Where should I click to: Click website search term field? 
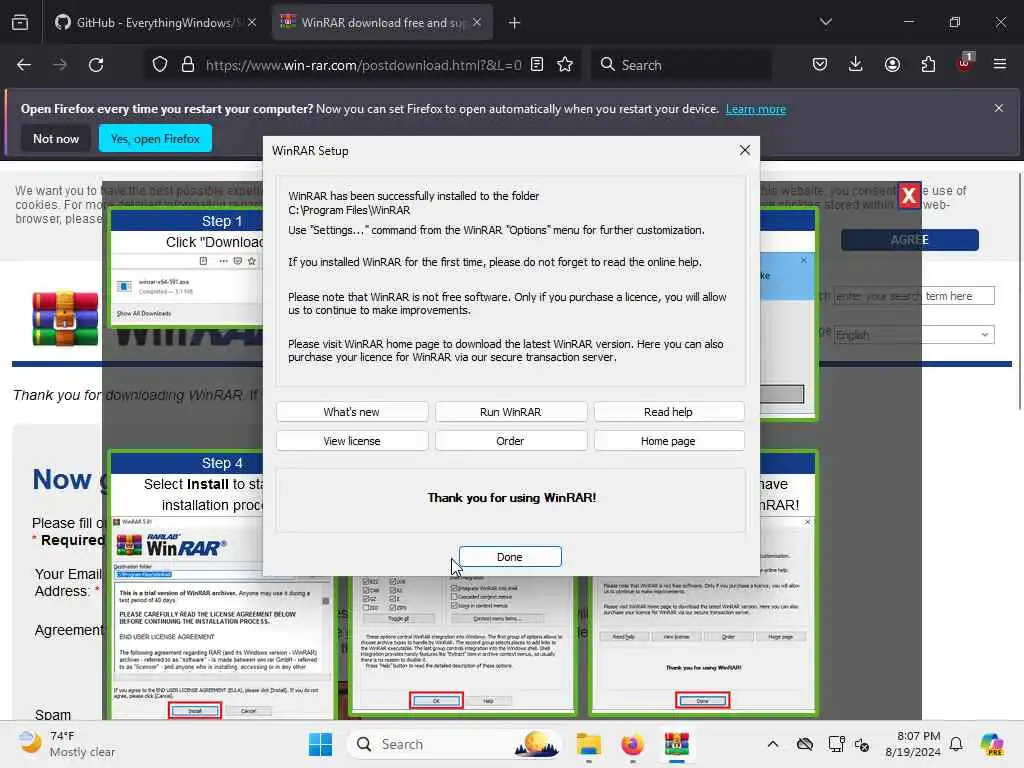(x=914, y=296)
